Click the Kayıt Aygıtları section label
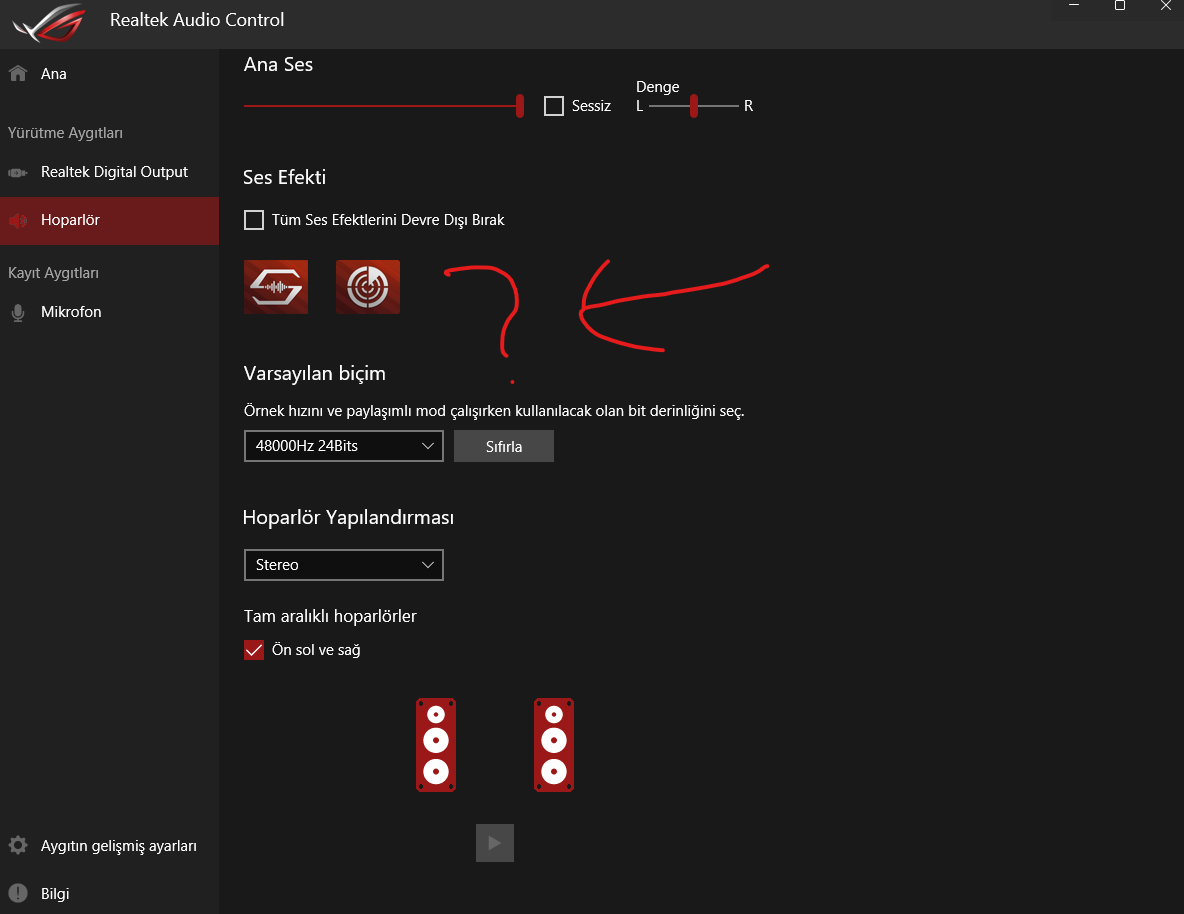 click(53, 273)
